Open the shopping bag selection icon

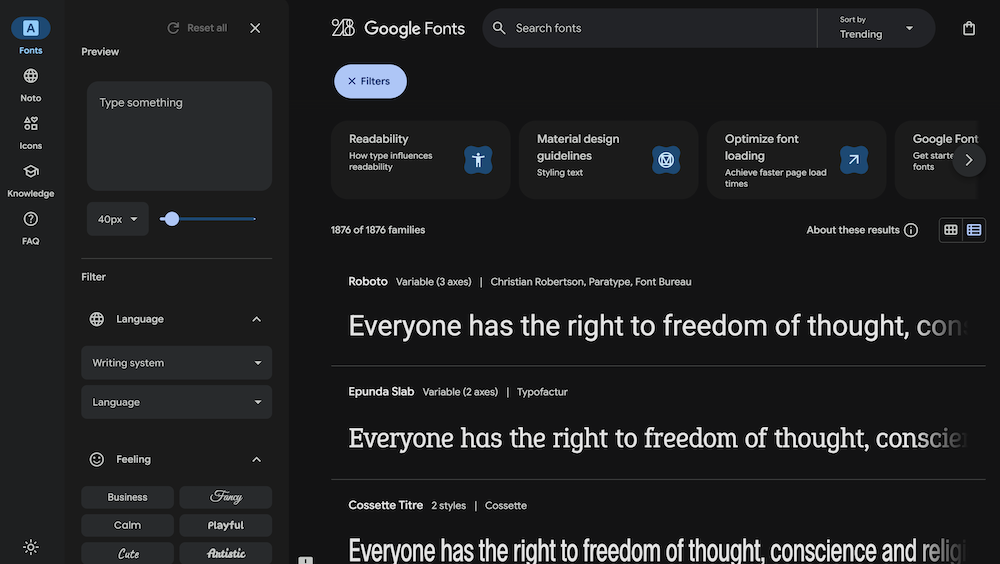[969, 28]
